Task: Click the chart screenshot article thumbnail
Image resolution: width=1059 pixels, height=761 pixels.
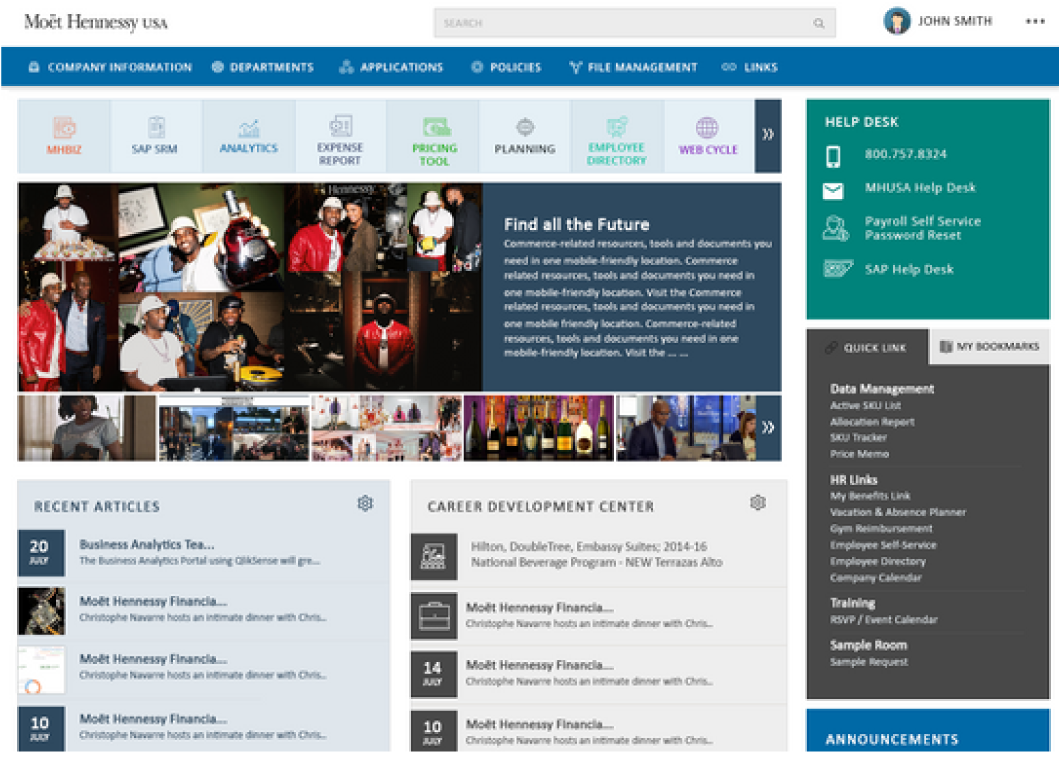Action: coord(41,670)
